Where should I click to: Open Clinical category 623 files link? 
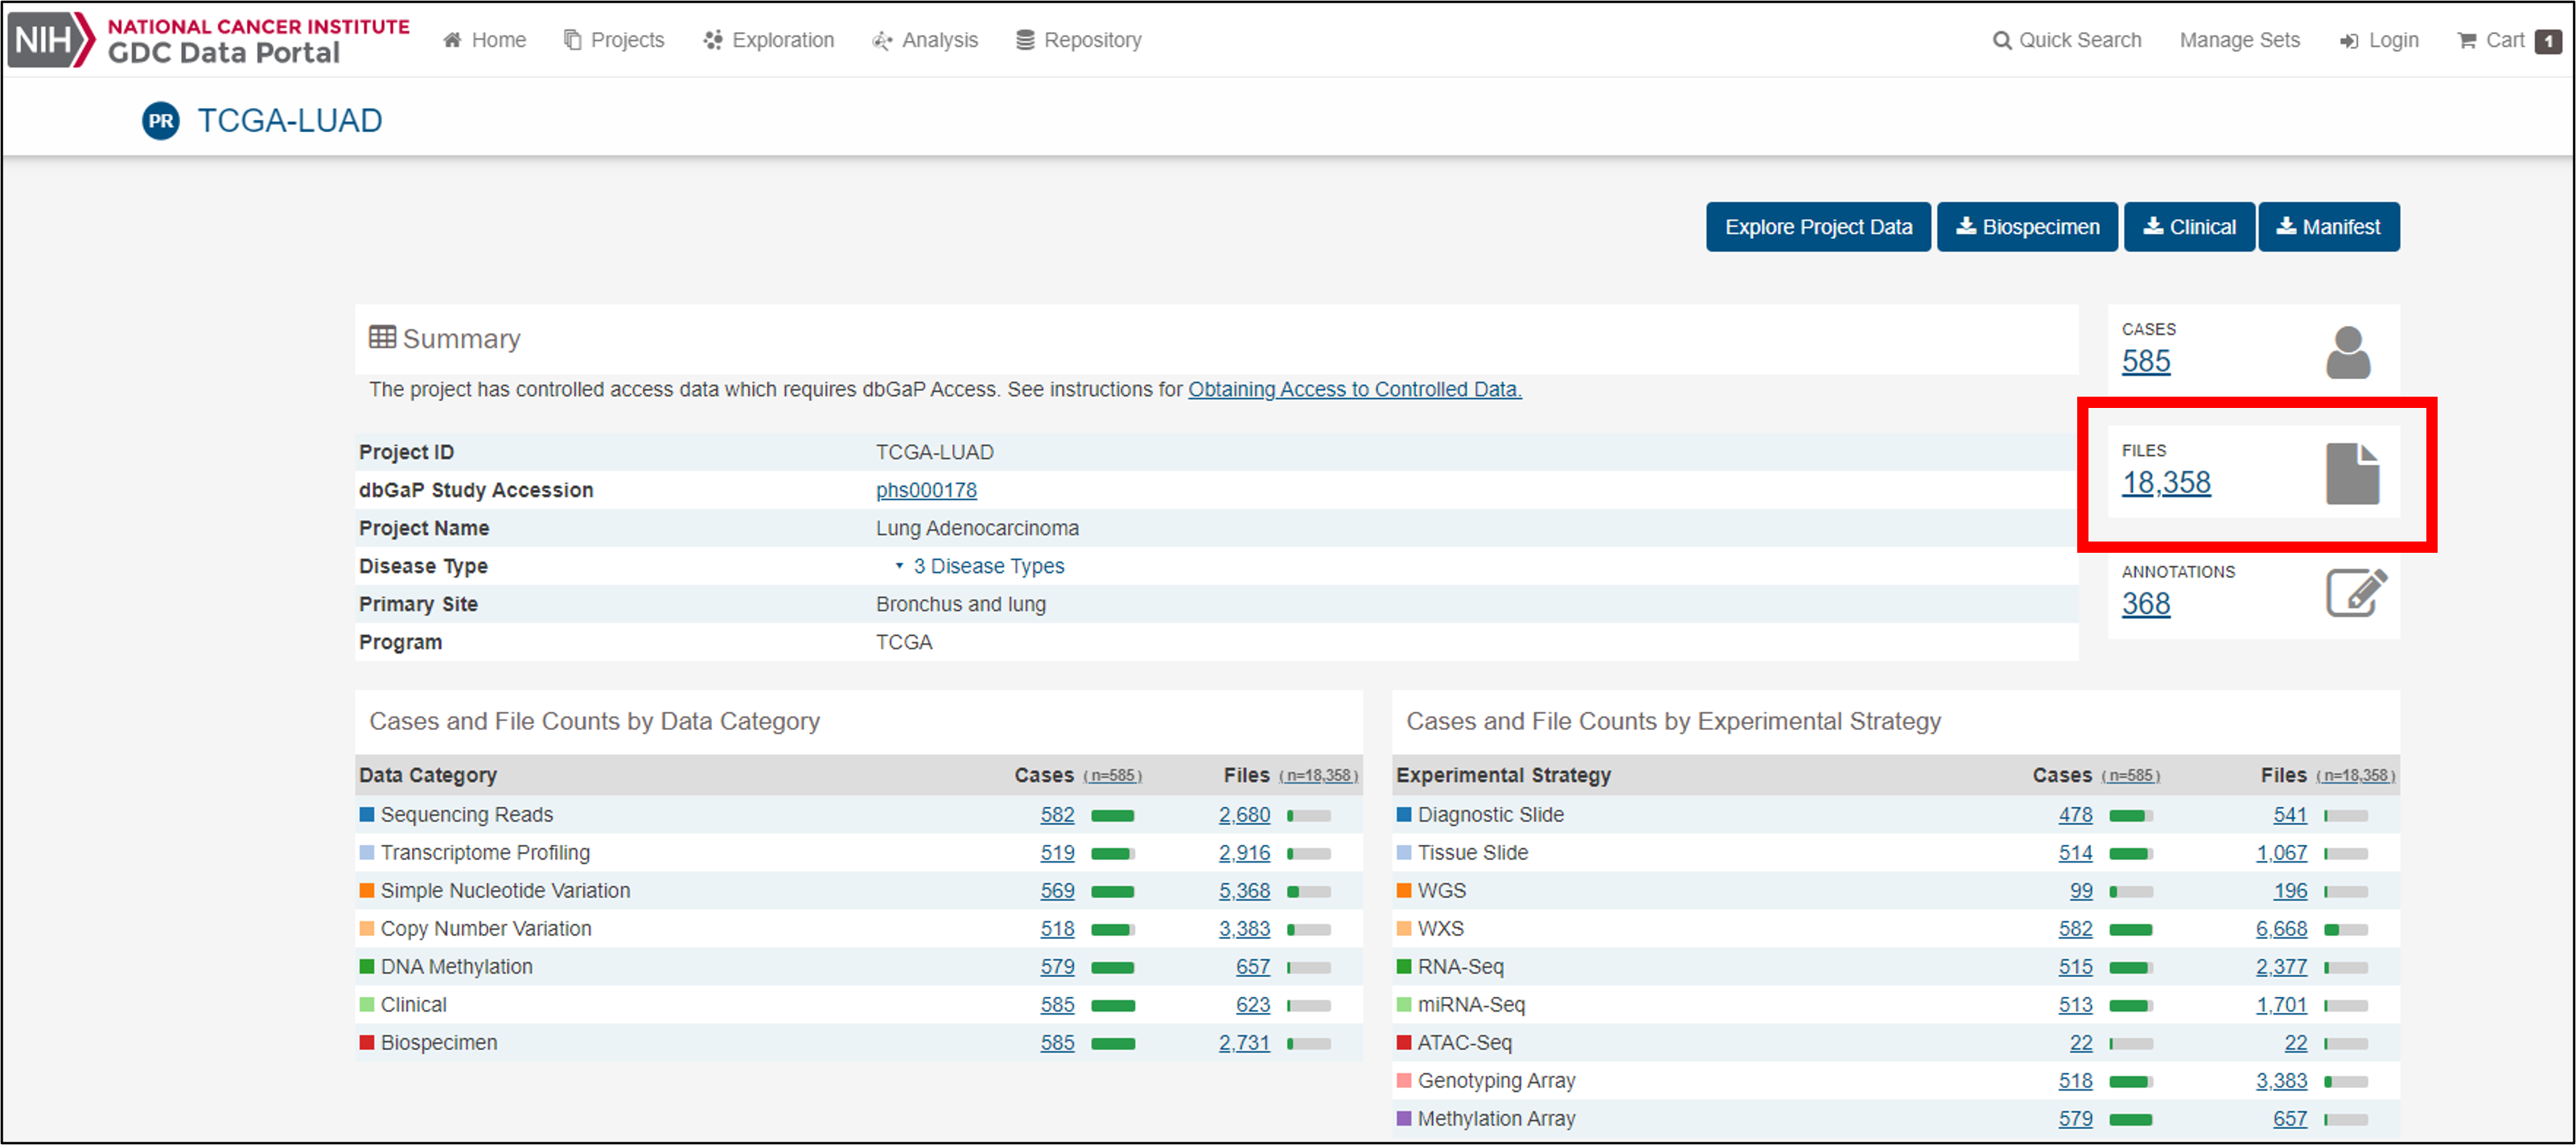1253,1005
